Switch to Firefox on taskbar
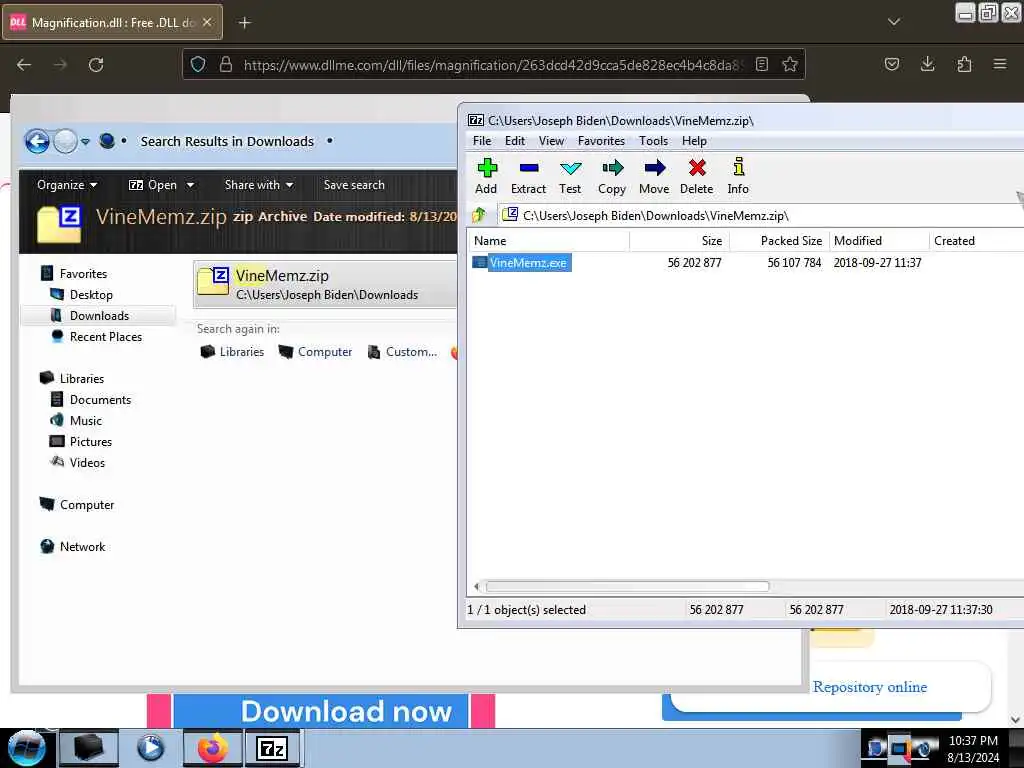The image size is (1024, 768). coord(212,748)
